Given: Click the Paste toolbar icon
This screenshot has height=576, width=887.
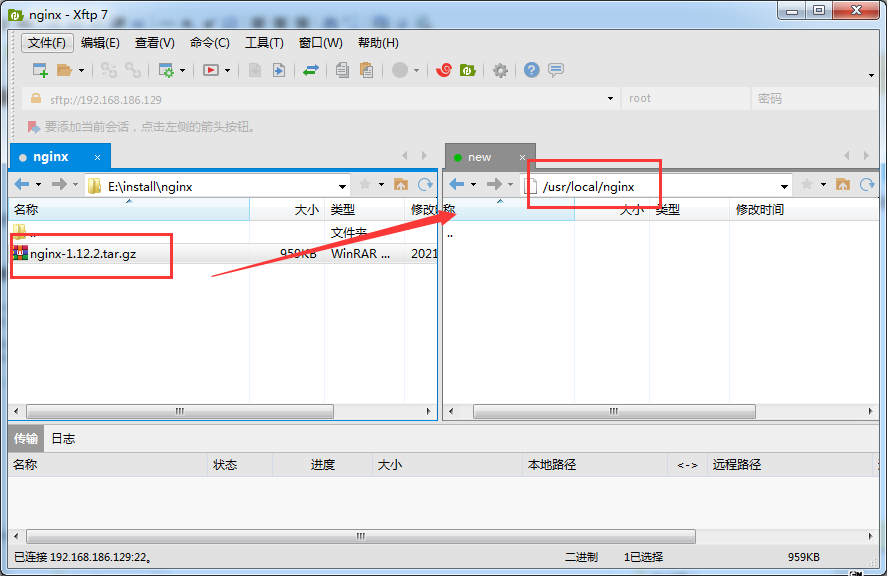Looking at the screenshot, I should click(367, 70).
